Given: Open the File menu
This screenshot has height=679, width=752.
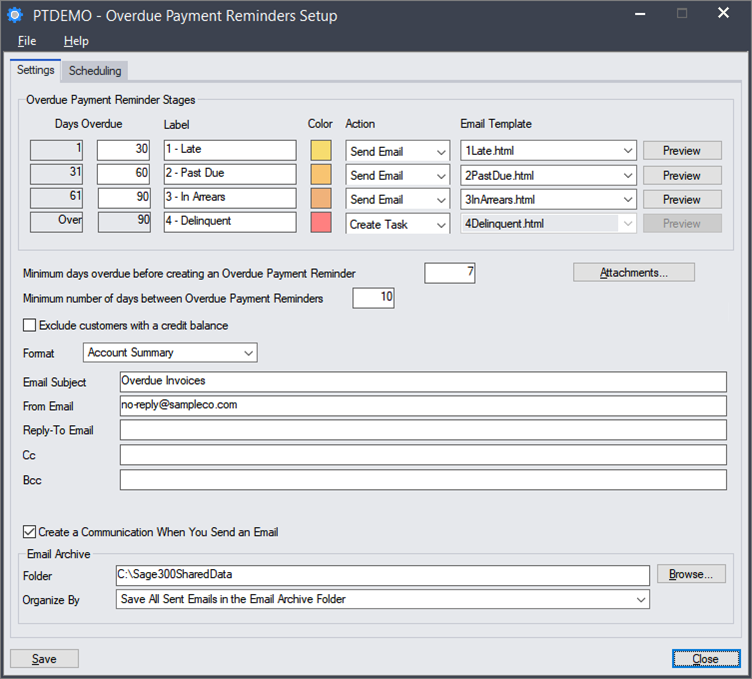Looking at the screenshot, I should (27, 41).
